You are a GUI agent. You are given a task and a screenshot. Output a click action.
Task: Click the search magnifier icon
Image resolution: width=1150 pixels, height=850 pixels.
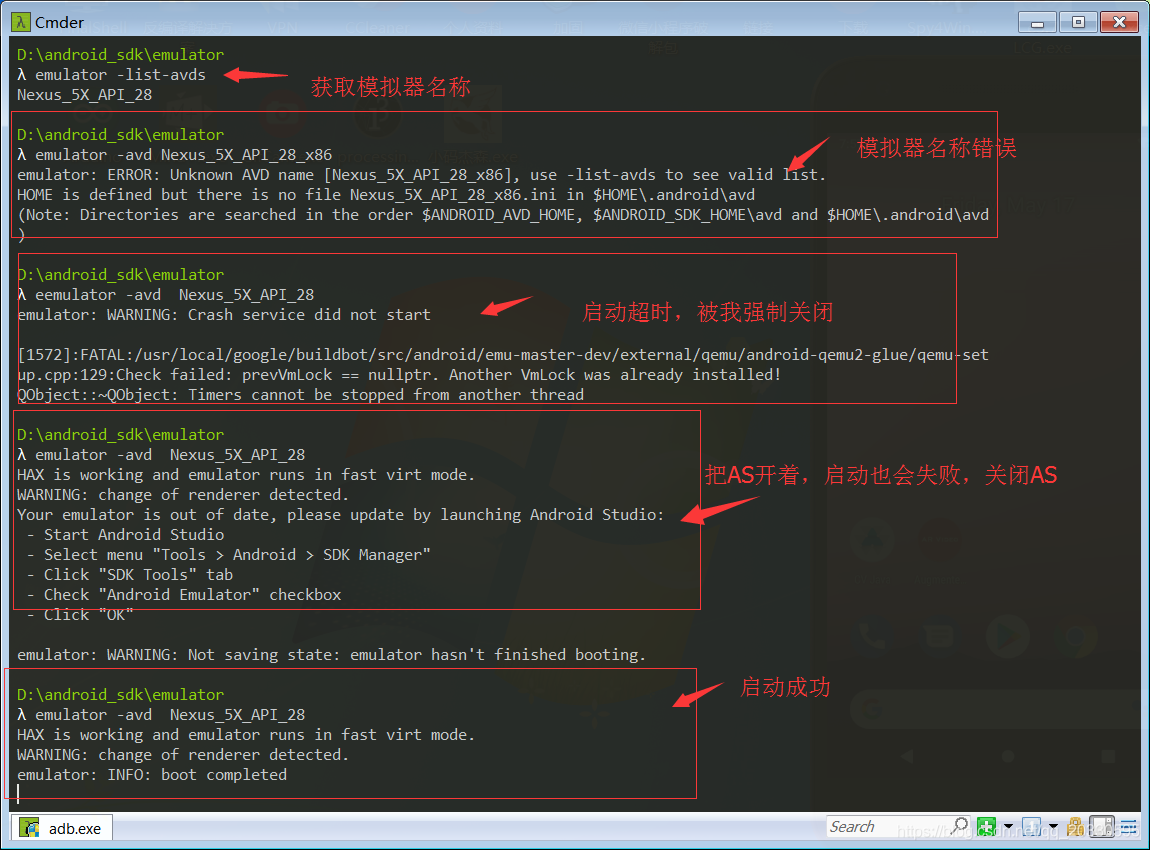[959, 826]
